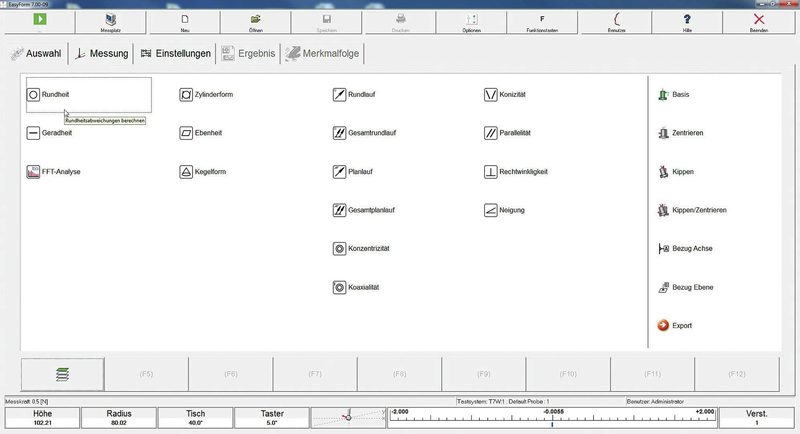Select the Rundheit roundness icon
This screenshot has height=434, width=800.
click(x=33, y=95)
